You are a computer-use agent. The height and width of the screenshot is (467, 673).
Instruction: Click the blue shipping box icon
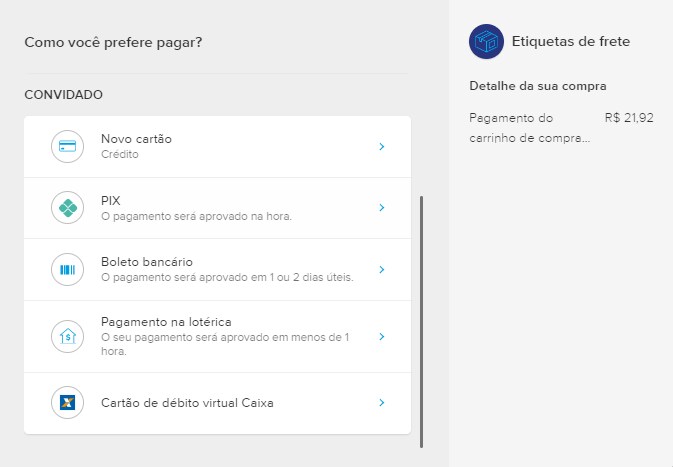(x=486, y=41)
